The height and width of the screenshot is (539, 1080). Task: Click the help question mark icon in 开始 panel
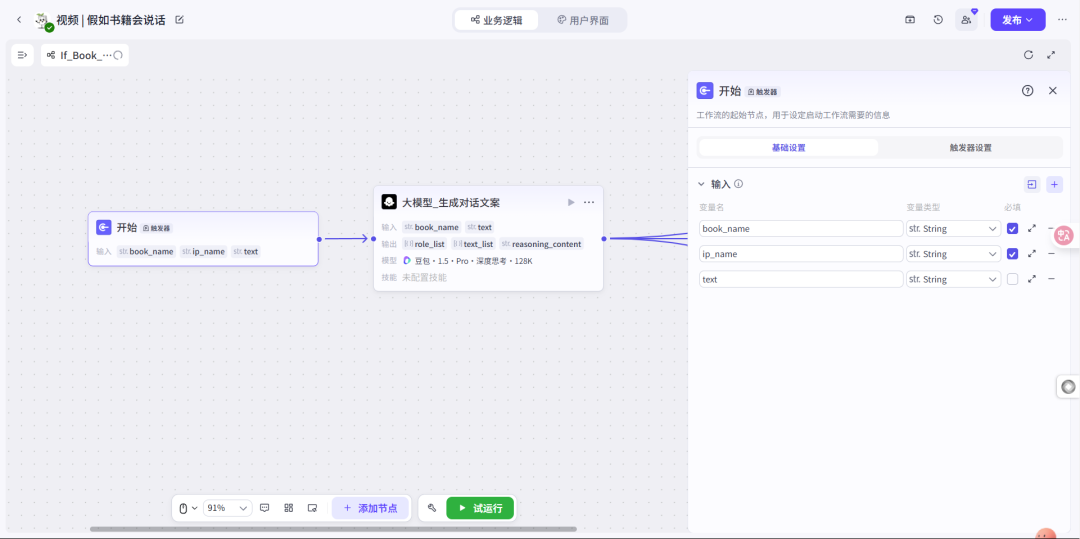click(1027, 91)
